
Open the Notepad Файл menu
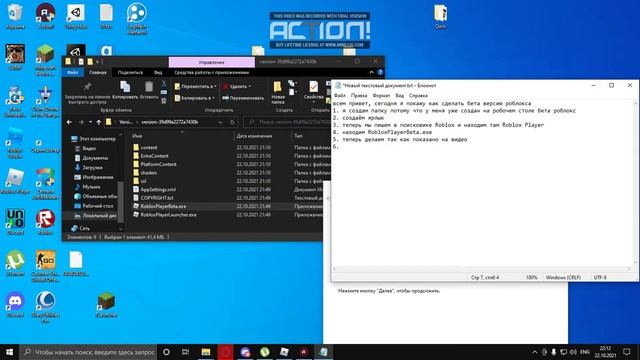pos(340,96)
